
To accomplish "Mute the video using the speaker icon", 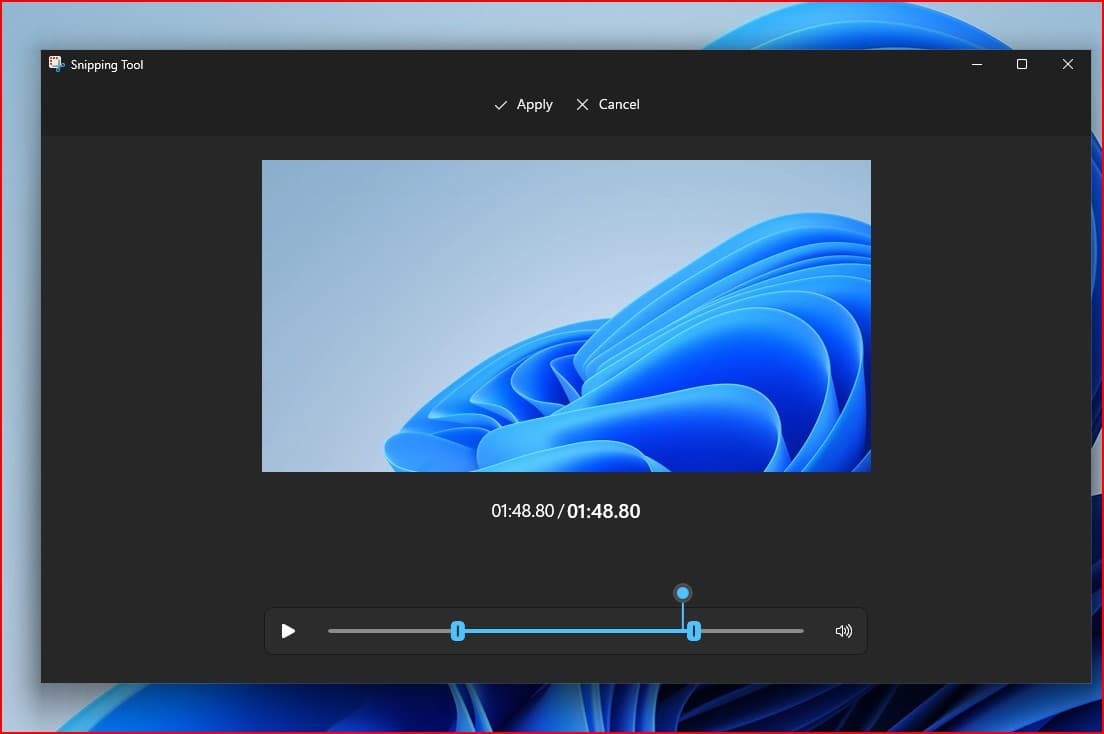I will (843, 631).
